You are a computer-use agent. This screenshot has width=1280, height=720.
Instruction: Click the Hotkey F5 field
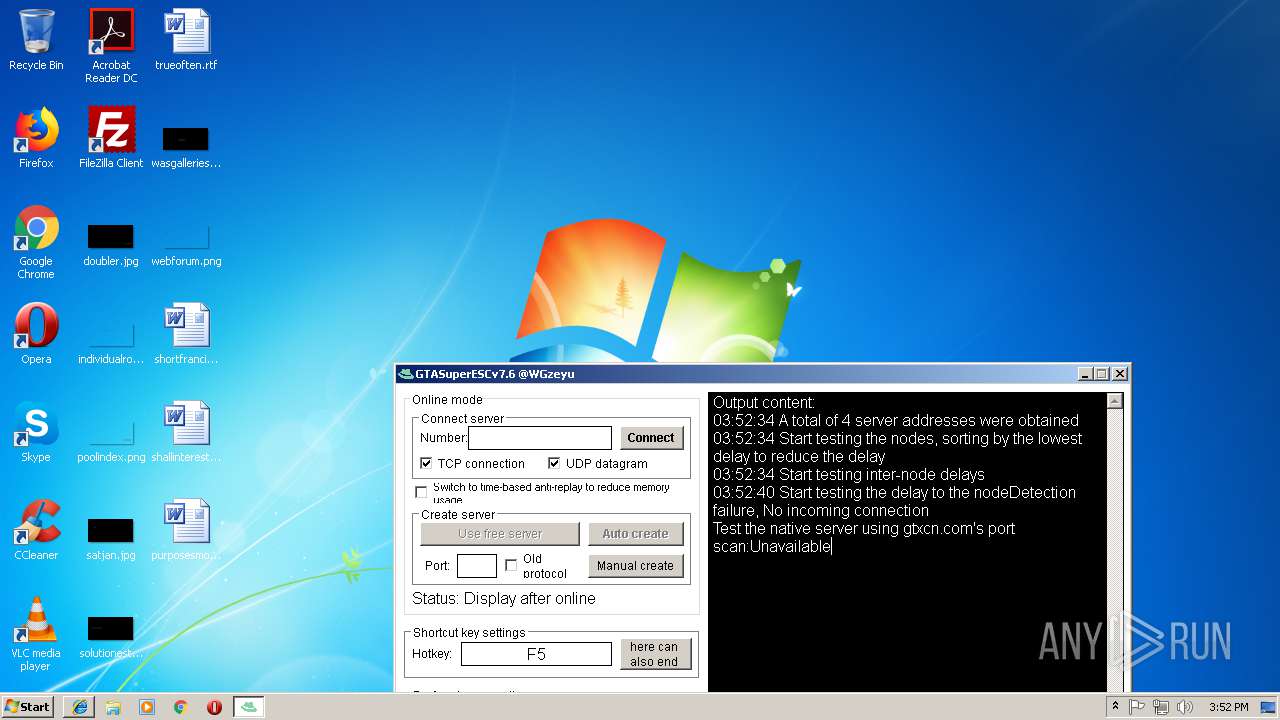click(x=536, y=654)
